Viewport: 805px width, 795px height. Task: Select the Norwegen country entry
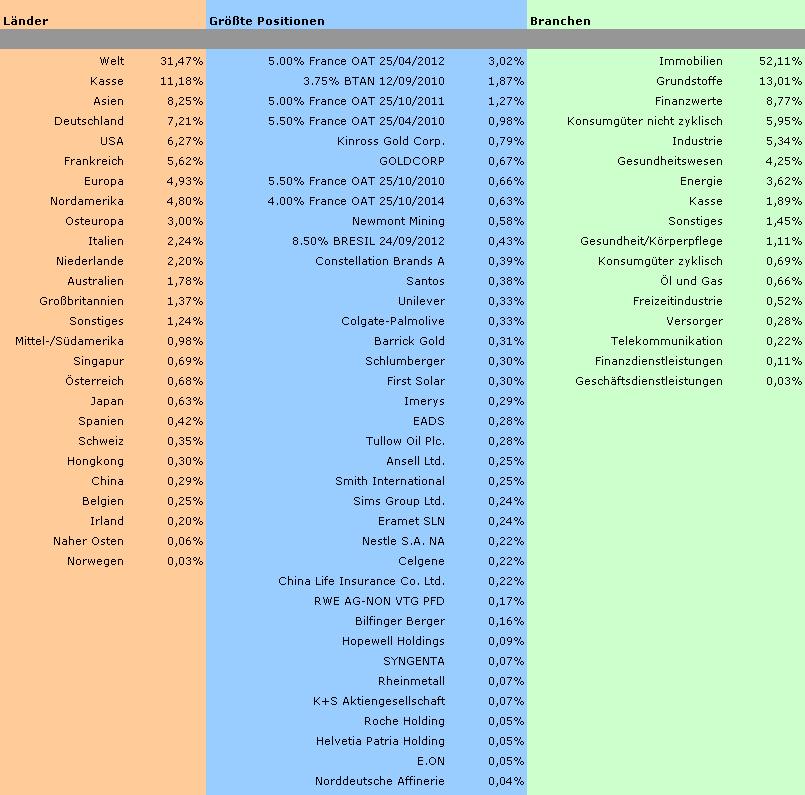[96, 561]
